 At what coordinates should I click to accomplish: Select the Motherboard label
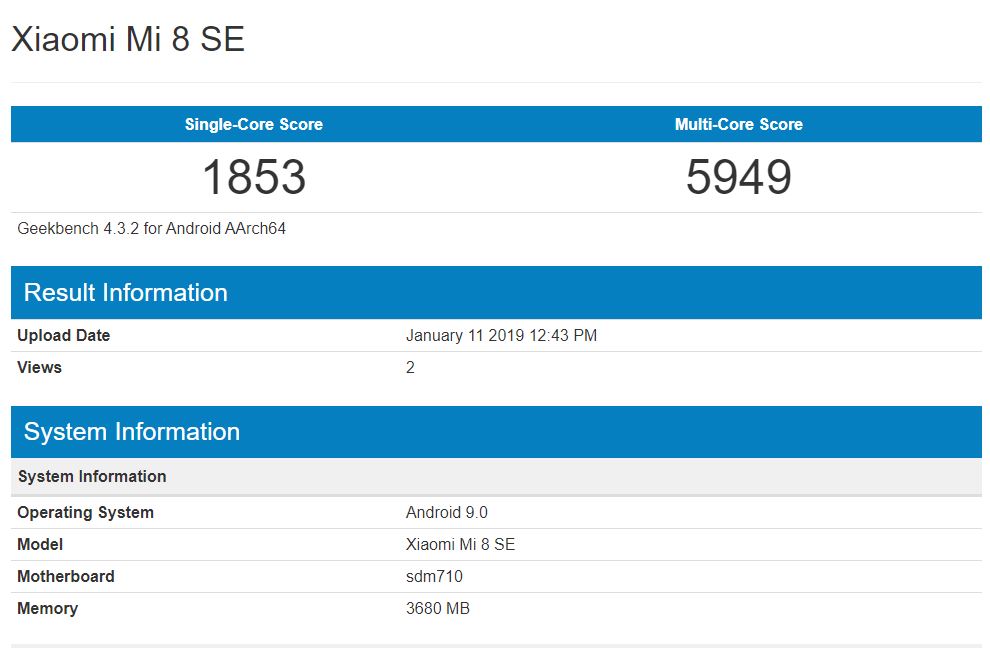(66, 577)
